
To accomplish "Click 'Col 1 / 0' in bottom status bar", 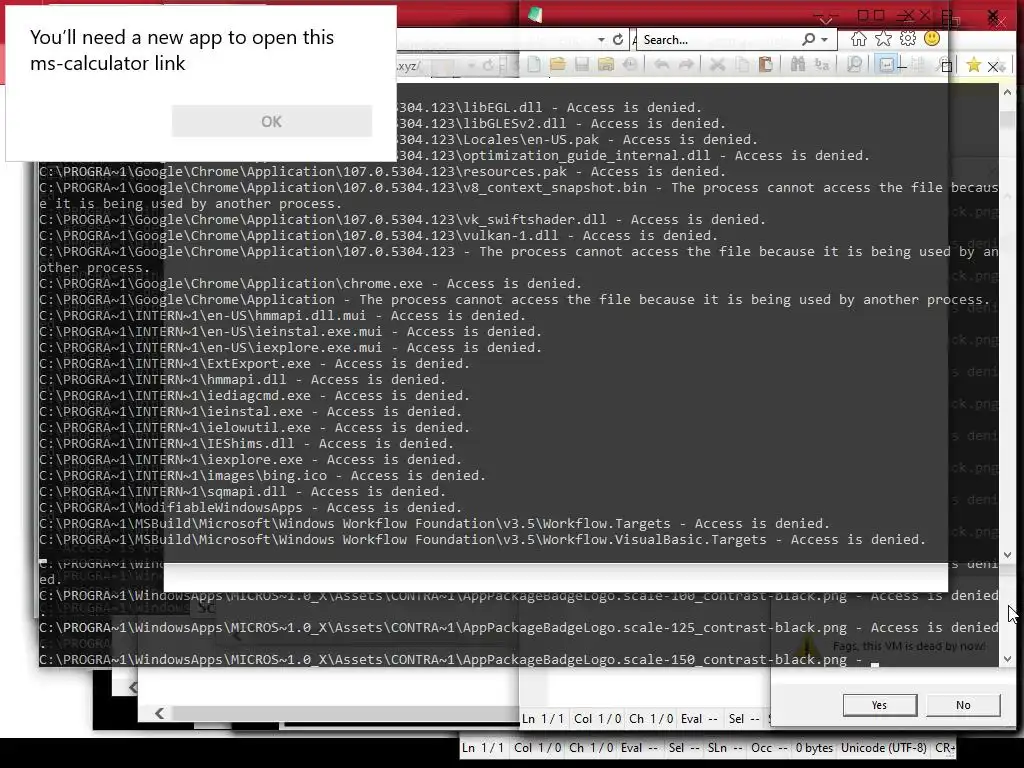I will click(537, 748).
